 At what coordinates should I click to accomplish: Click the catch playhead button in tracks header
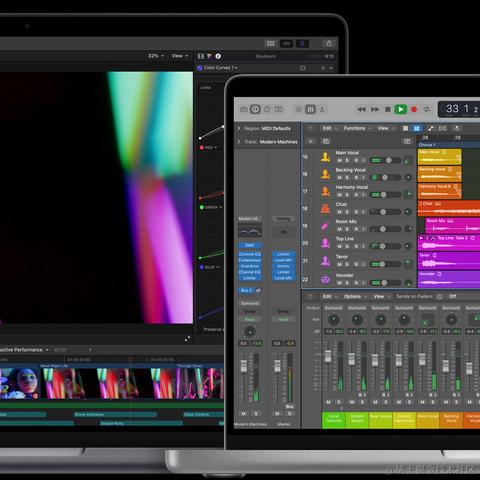[457, 128]
